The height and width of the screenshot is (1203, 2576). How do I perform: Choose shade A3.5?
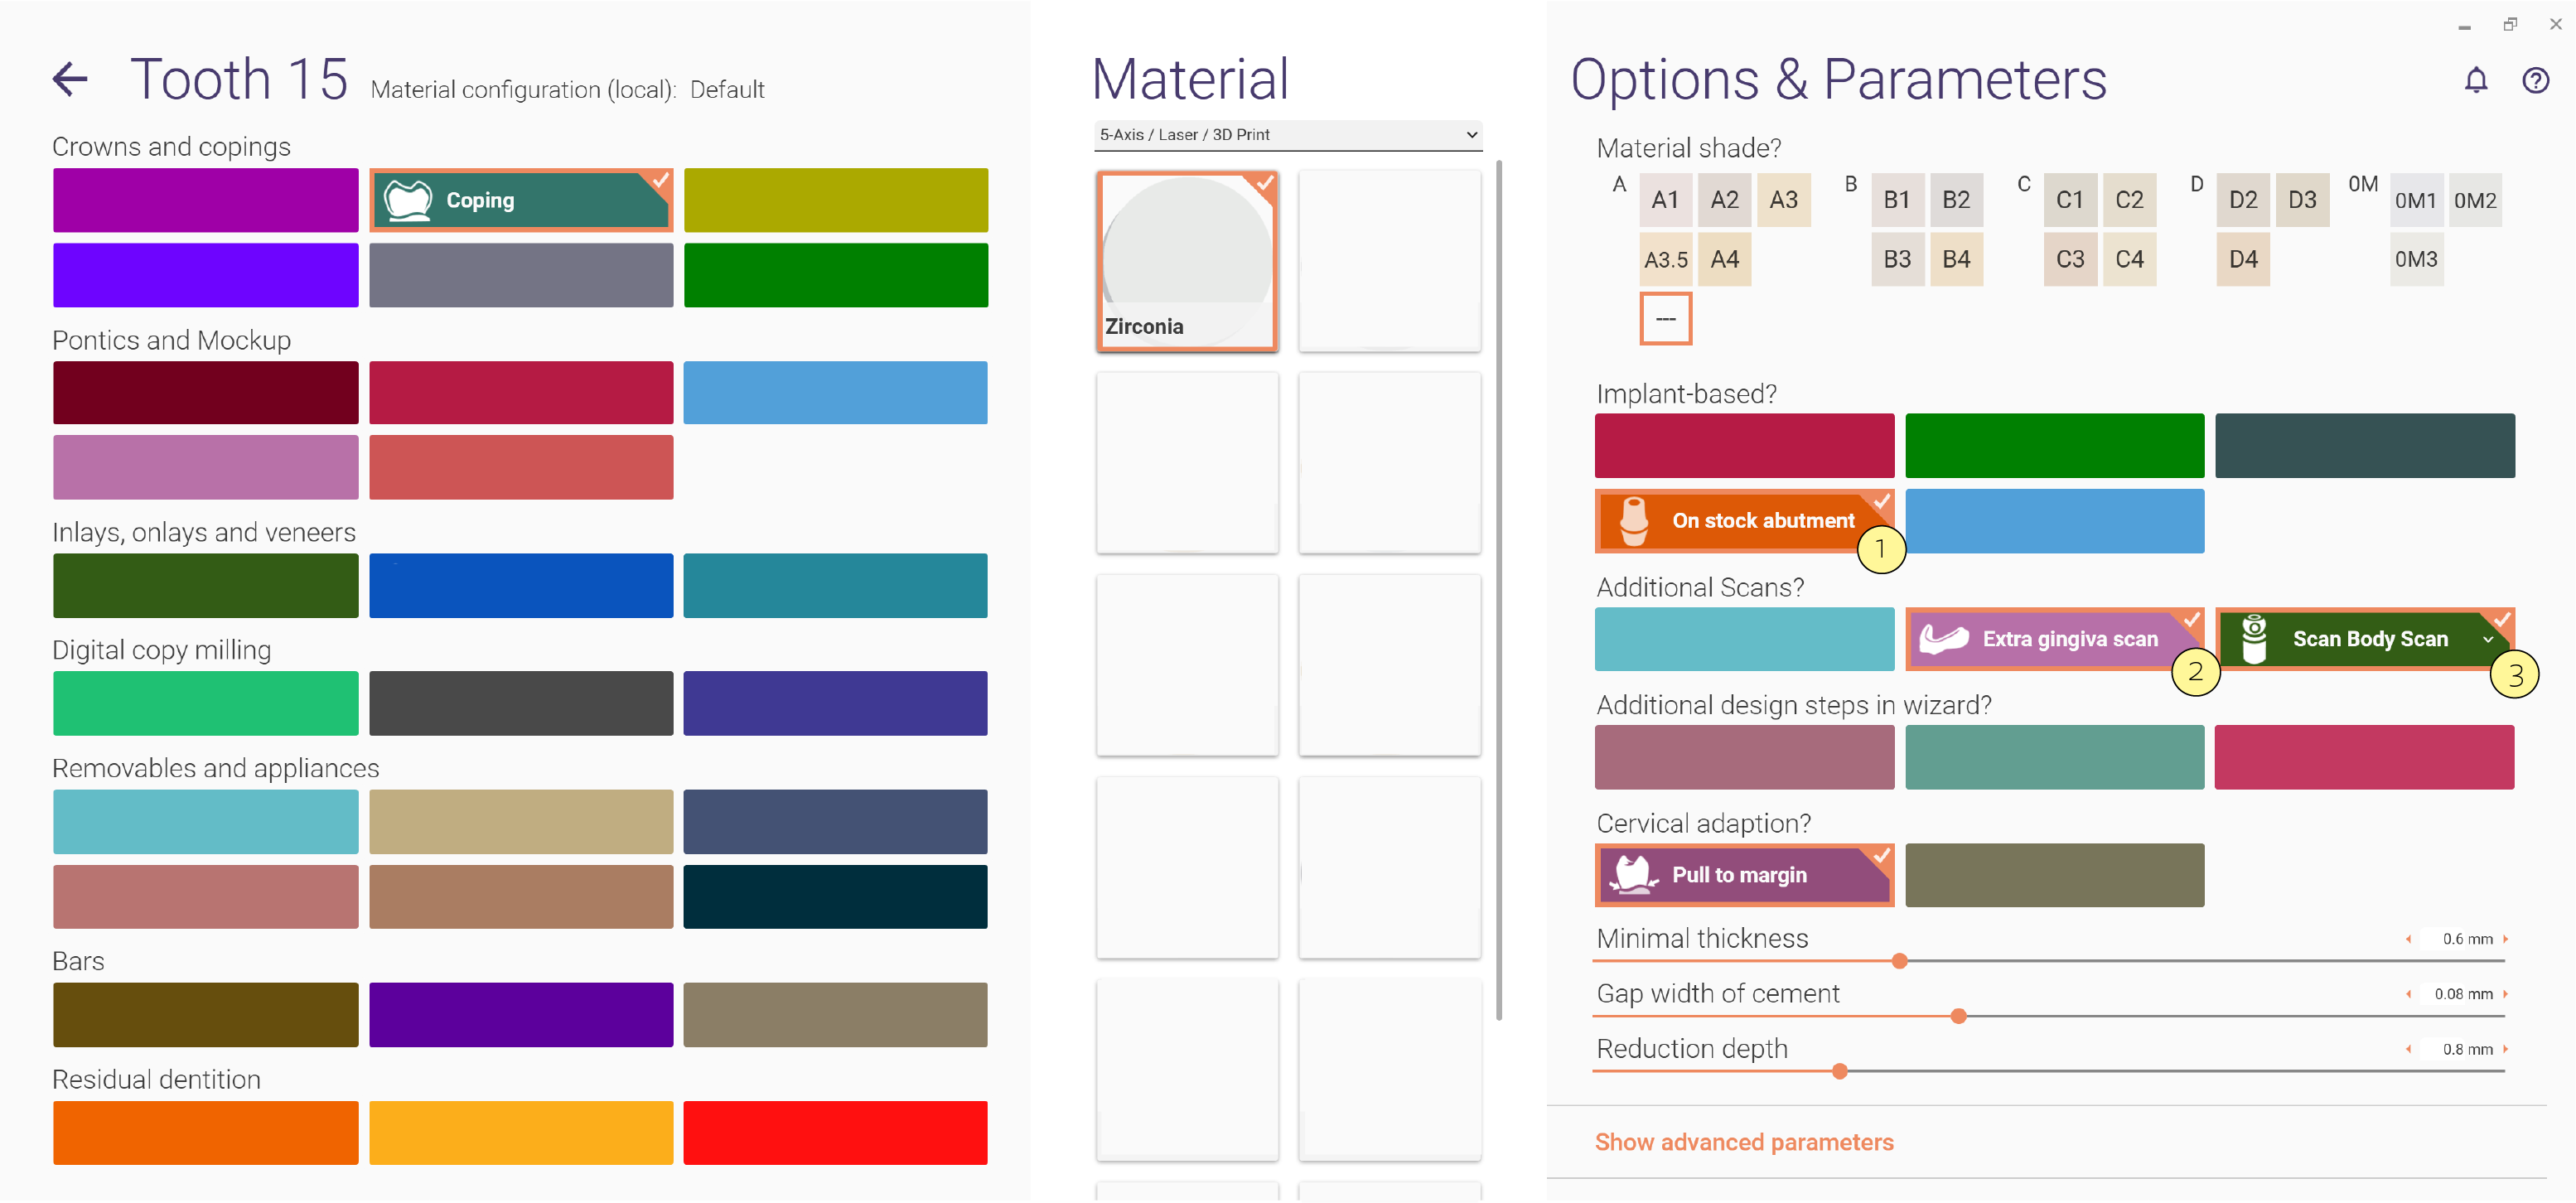point(1665,260)
